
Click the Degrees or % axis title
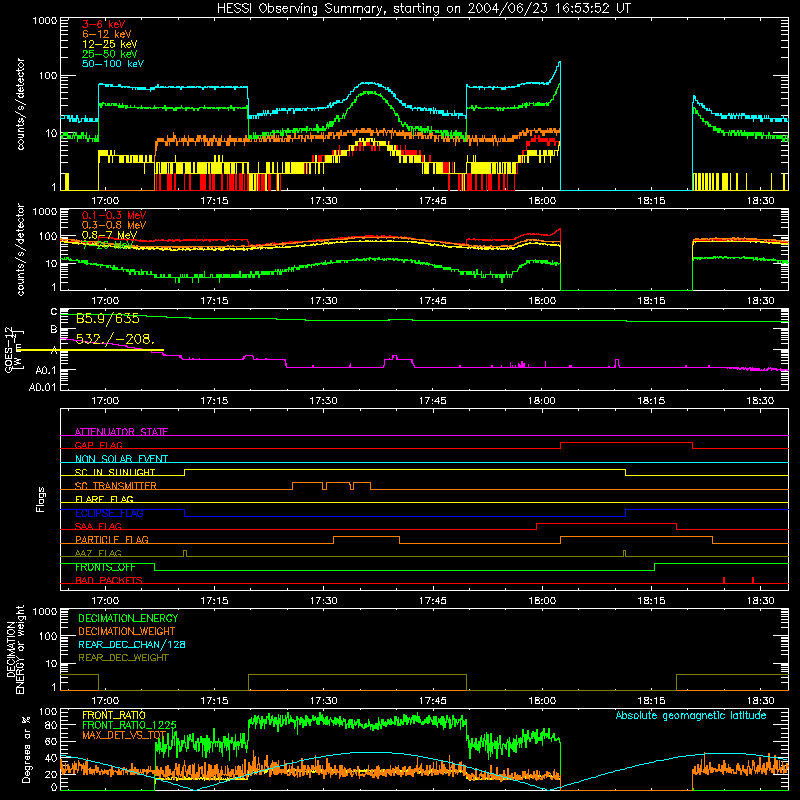point(26,749)
